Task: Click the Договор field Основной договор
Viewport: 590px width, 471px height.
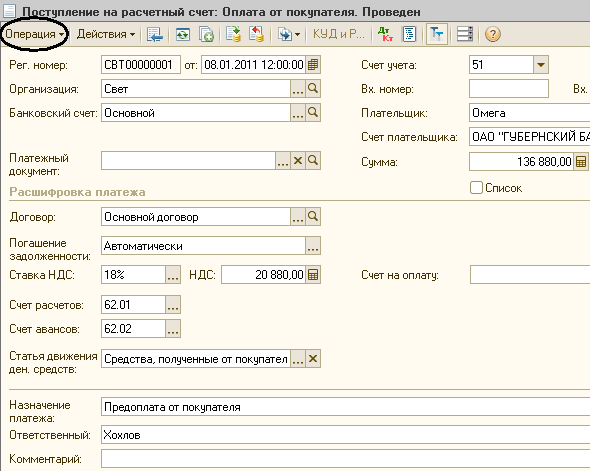Action: click(196, 217)
